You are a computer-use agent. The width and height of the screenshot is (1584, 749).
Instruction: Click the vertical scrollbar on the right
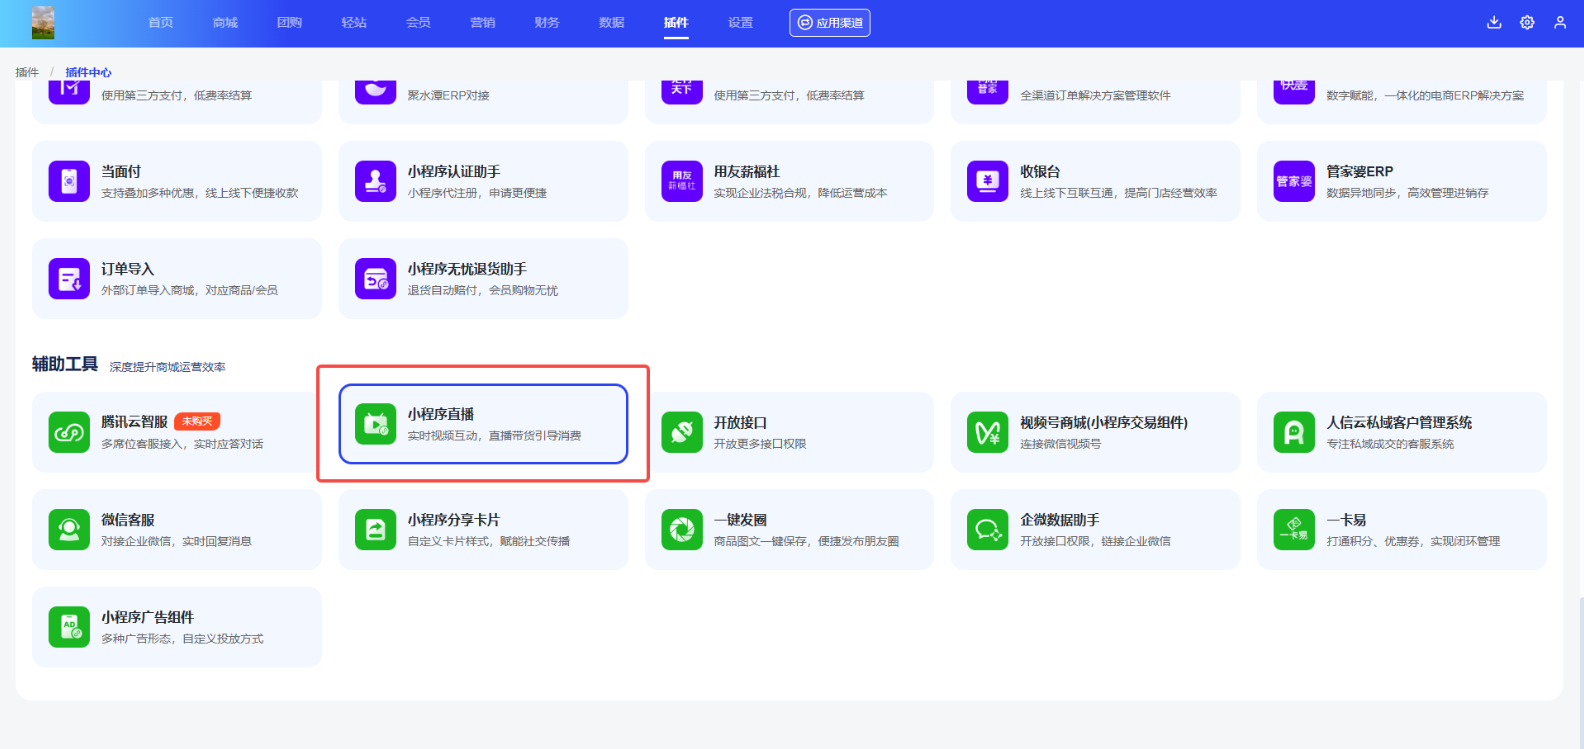pyautogui.click(x=1579, y=660)
